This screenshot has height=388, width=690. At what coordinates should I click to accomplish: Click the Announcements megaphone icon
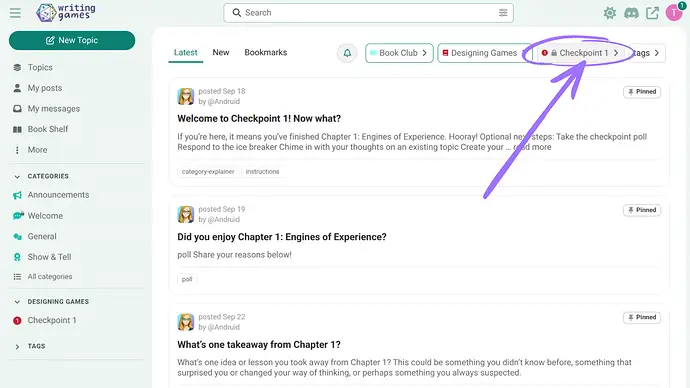pyautogui.click(x=17, y=195)
